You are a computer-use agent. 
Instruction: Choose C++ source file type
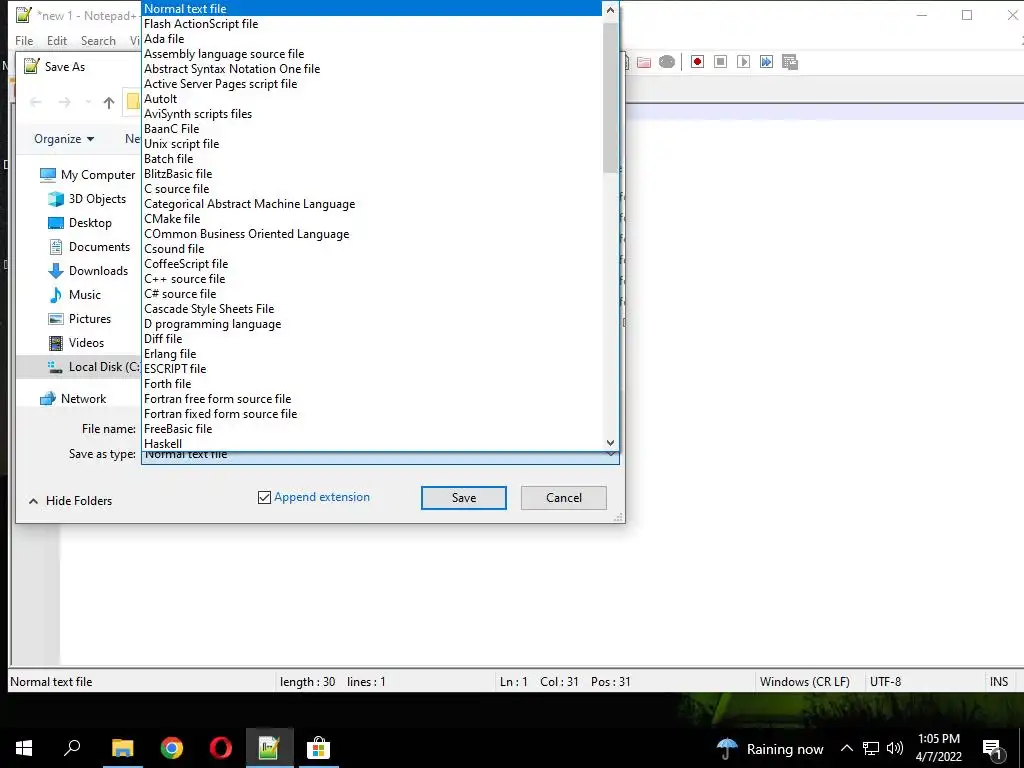tap(372, 279)
